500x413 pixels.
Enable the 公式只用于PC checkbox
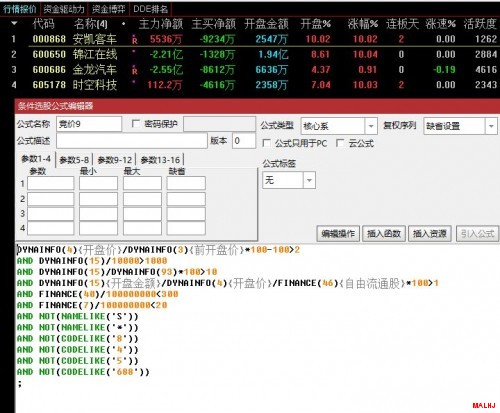click(266, 143)
